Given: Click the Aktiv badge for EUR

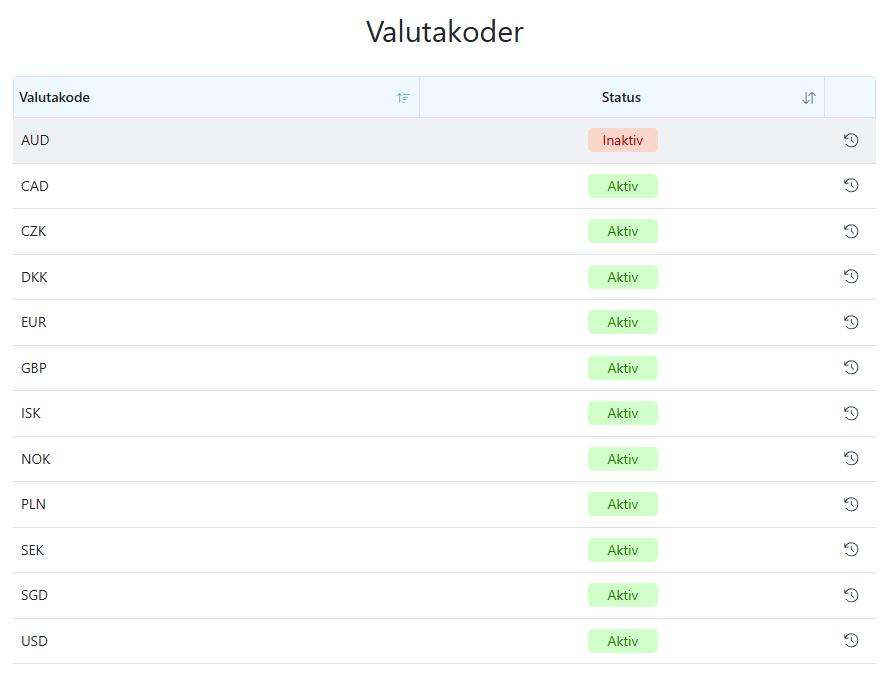Looking at the screenshot, I should point(623,322).
